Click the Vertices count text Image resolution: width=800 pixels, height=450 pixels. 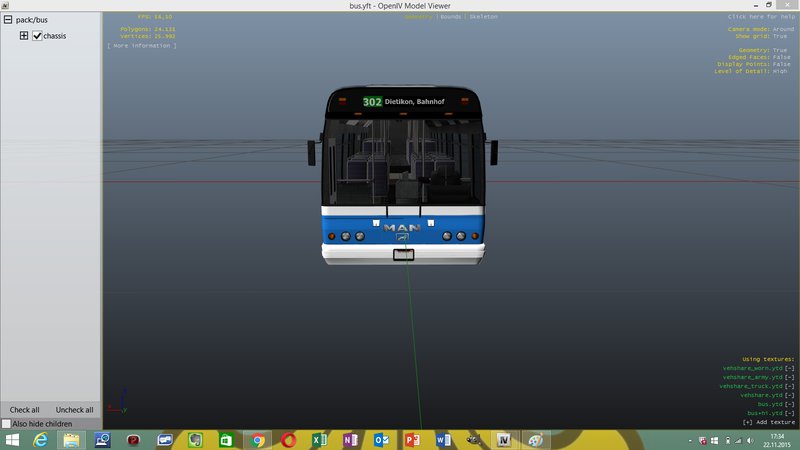147,36
